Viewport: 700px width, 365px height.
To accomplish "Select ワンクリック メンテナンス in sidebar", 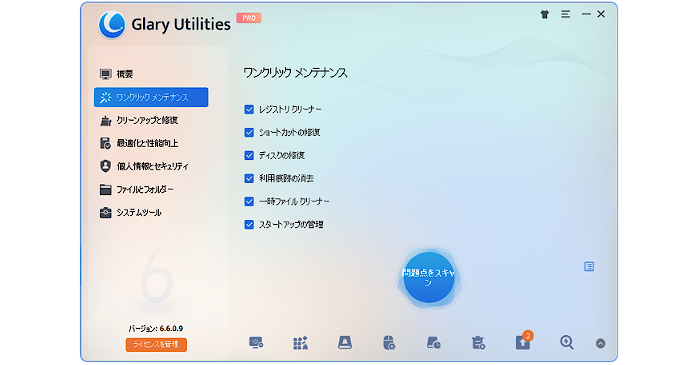I will [151, 97].
